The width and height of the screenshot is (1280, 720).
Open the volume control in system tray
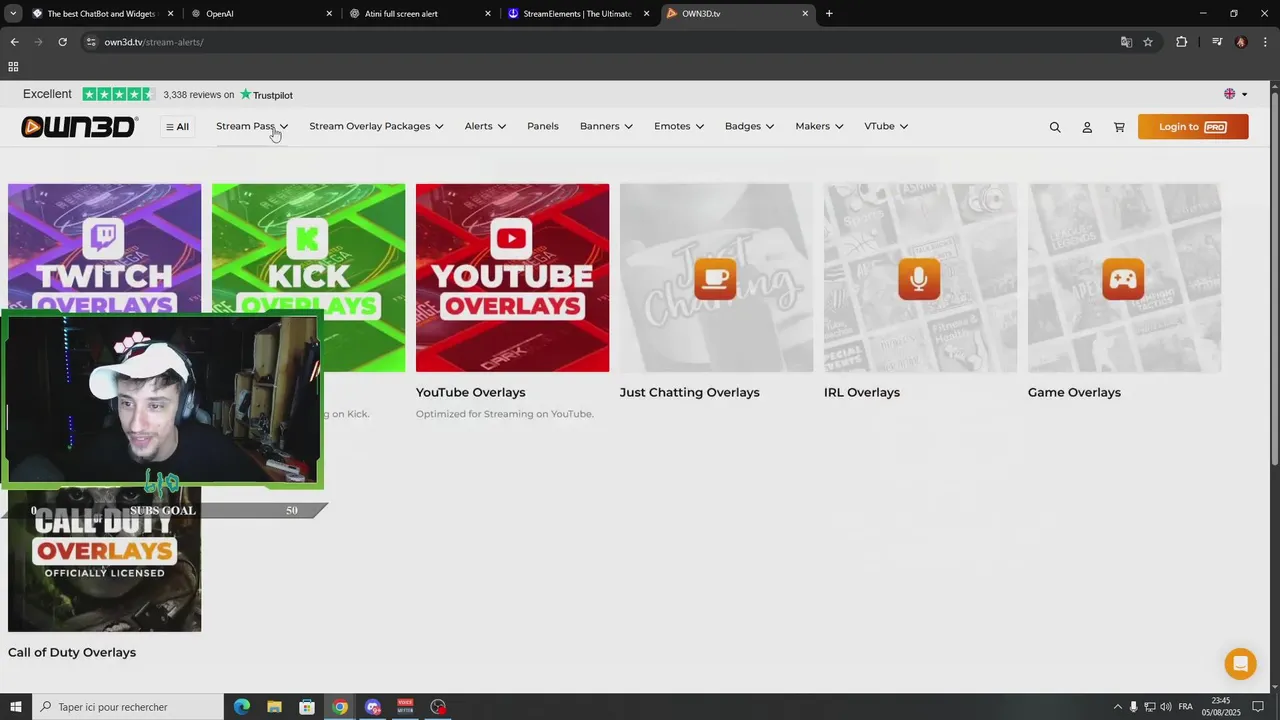tap(1166, 707)
